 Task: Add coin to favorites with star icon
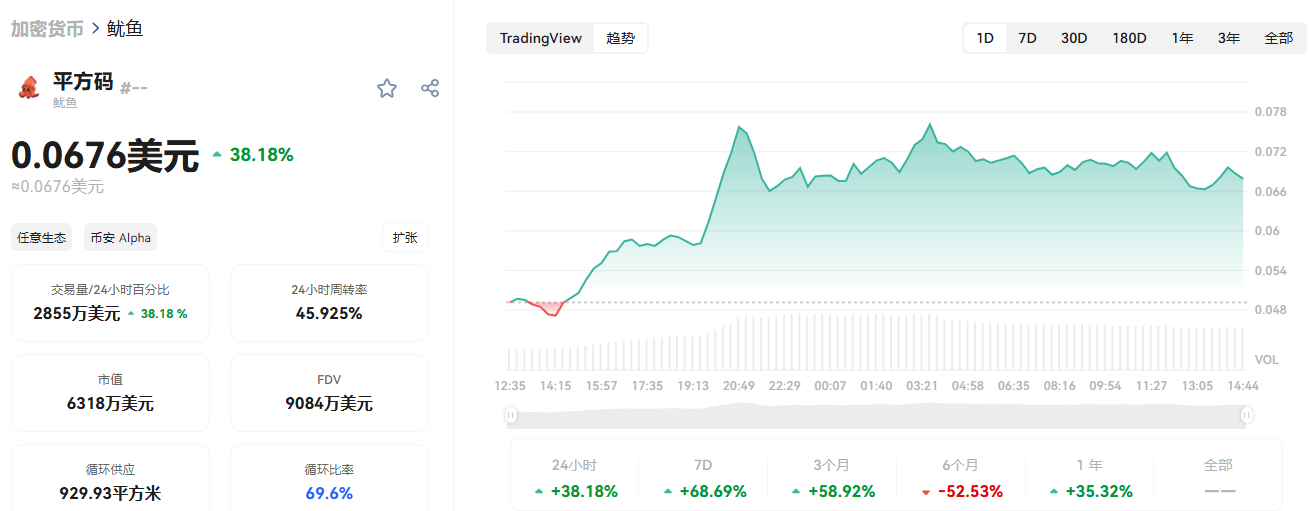click(387, 88)
